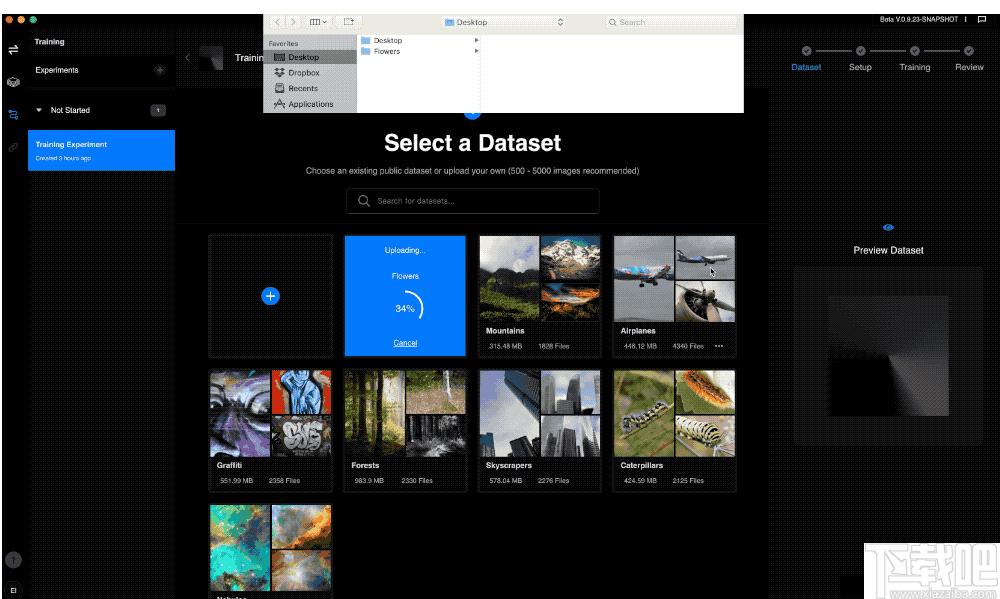Cancel the Flowers dataset upload

tap(405, 343)
